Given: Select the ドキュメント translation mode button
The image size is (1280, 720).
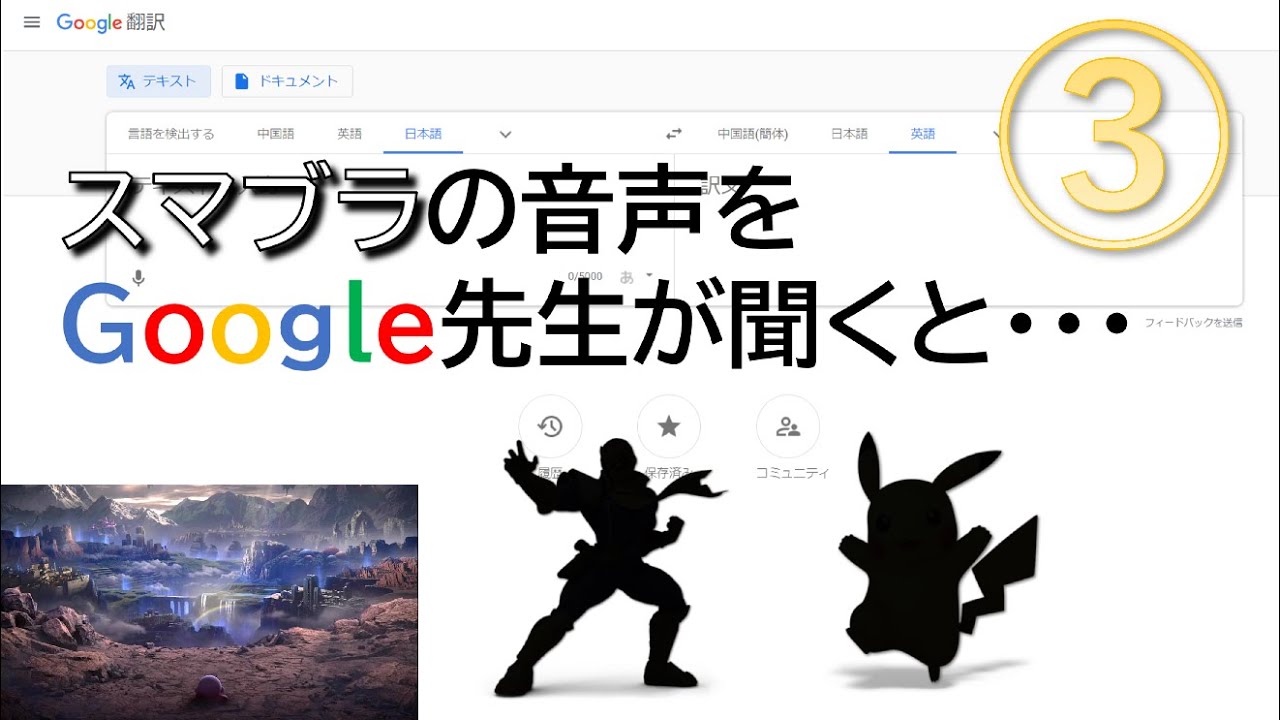Looking at the screenshot, I should (x=287, y=81).
